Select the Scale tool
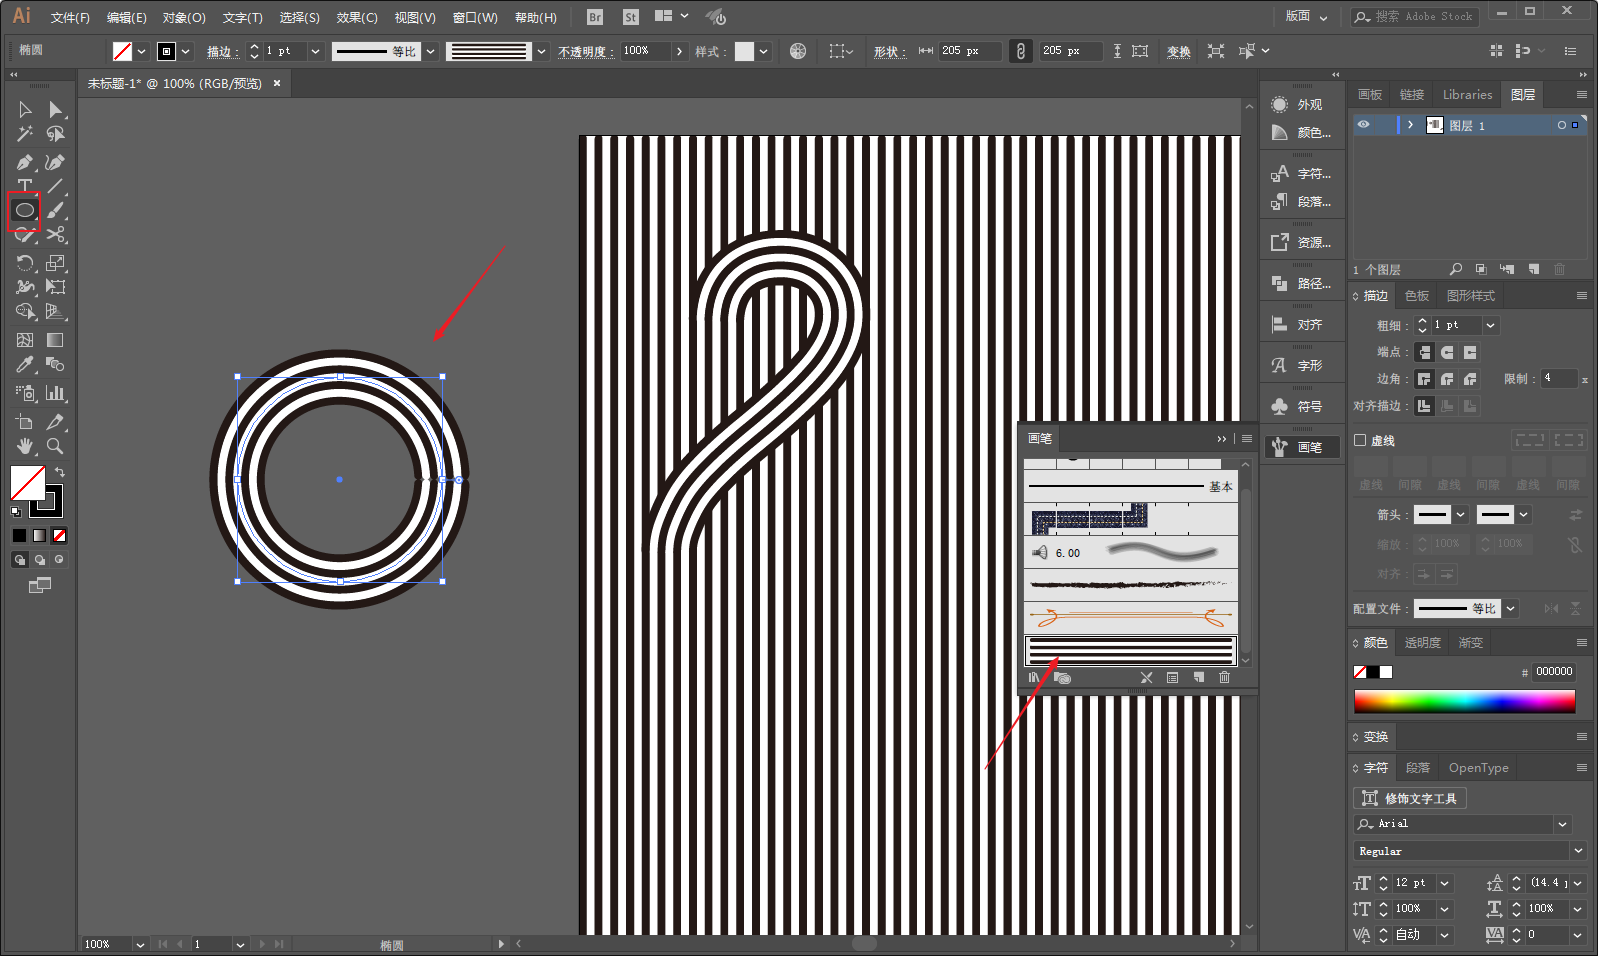 56,263
